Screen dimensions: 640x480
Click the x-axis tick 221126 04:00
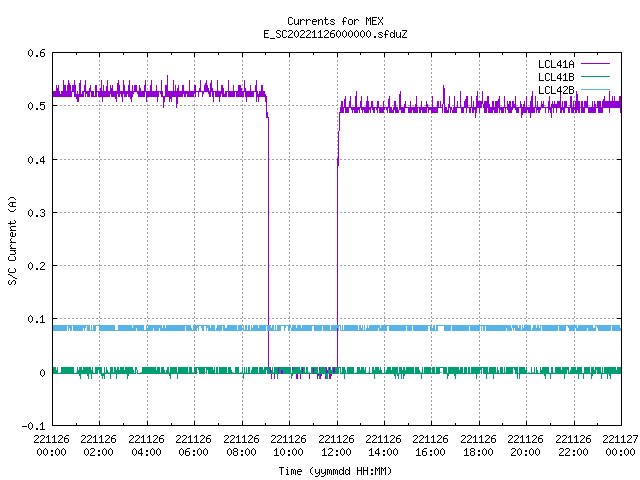[x=146, y=446]
